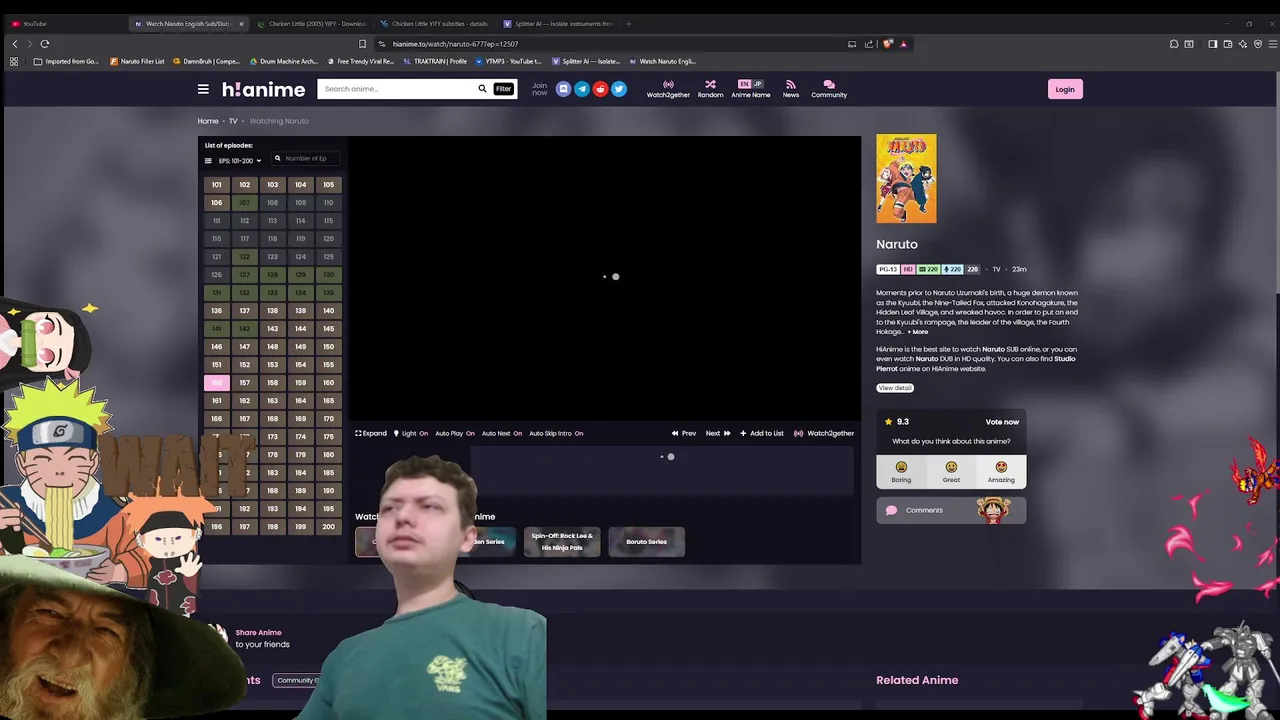The height and width of the screenshot is (720, 1280).
Task: Click the bookmark page icon
Action: click(x=362, y=44)
